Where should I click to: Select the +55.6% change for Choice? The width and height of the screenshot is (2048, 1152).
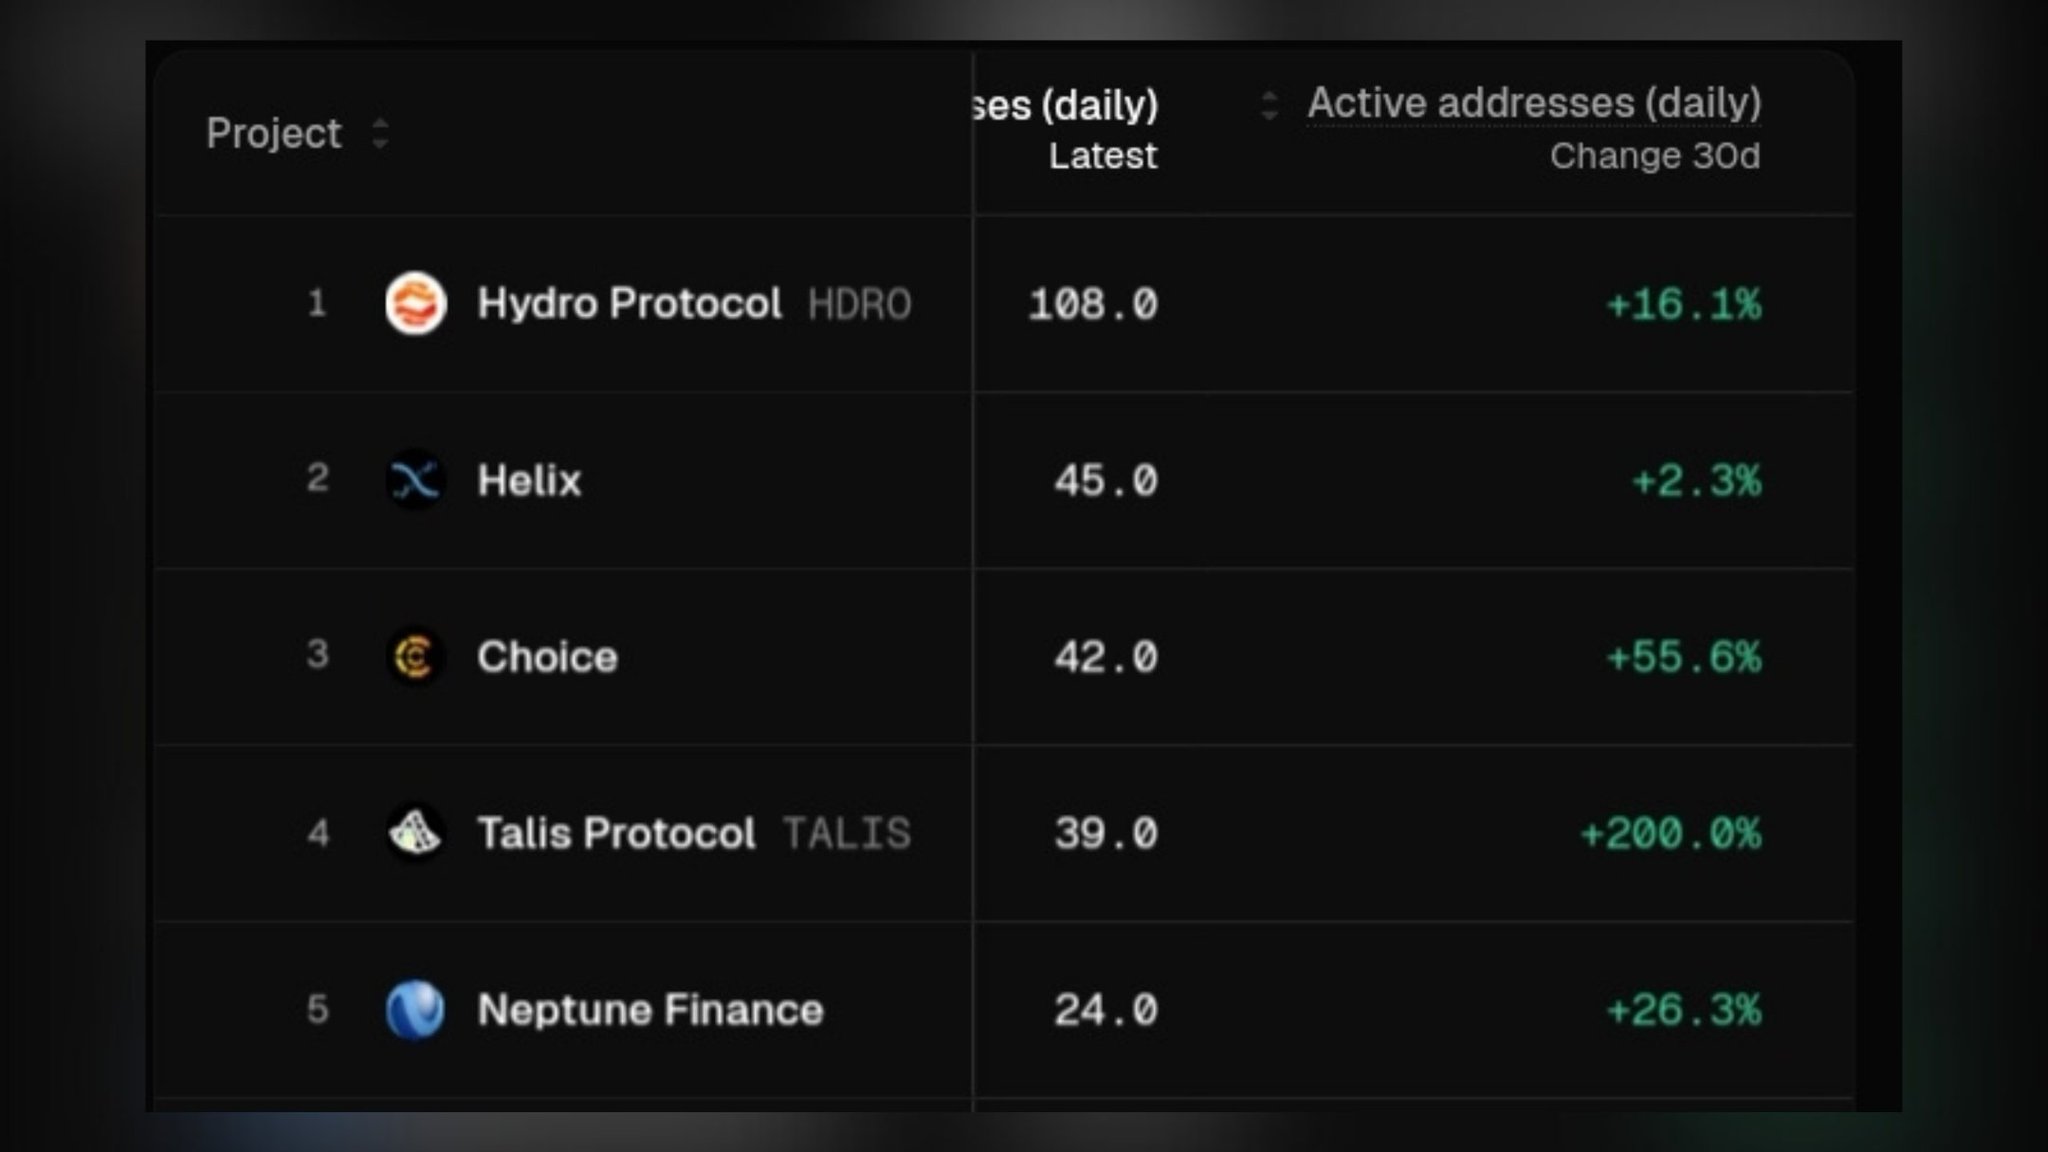(1683, 657)
